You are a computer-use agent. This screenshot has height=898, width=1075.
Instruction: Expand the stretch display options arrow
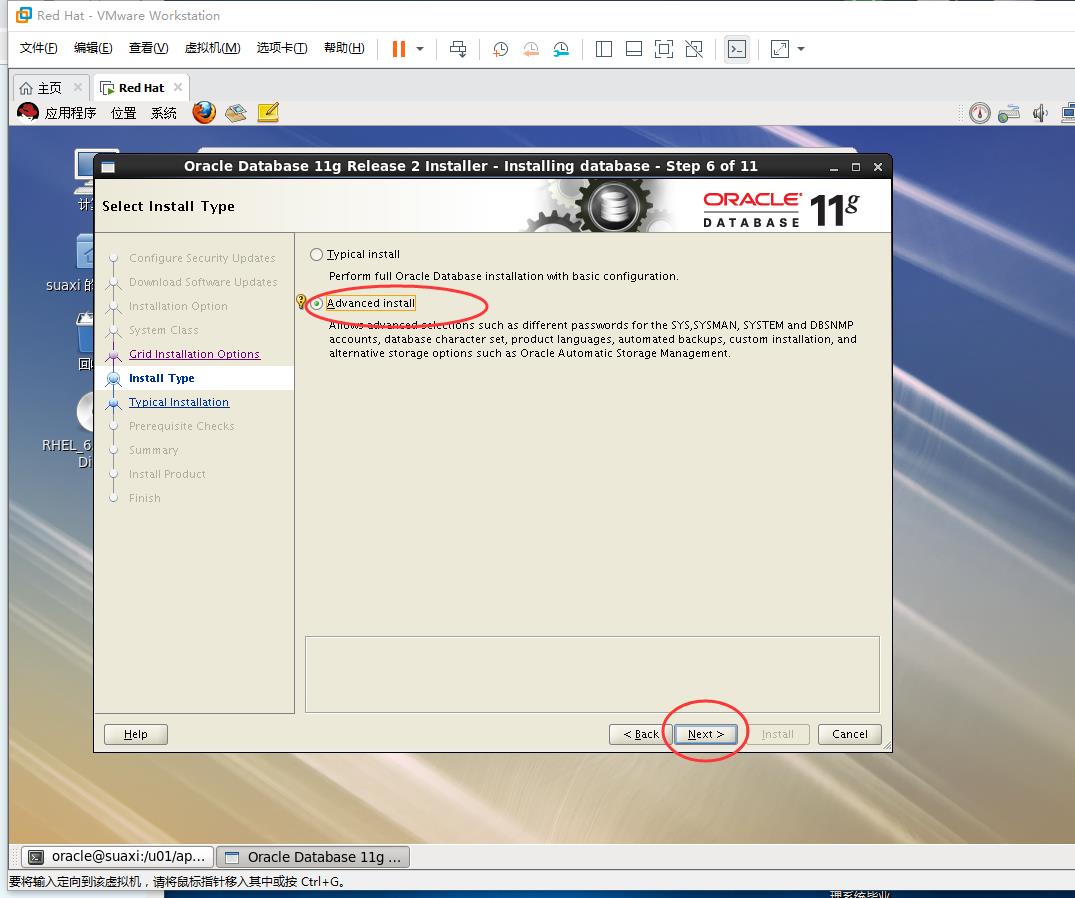point(801,49)
